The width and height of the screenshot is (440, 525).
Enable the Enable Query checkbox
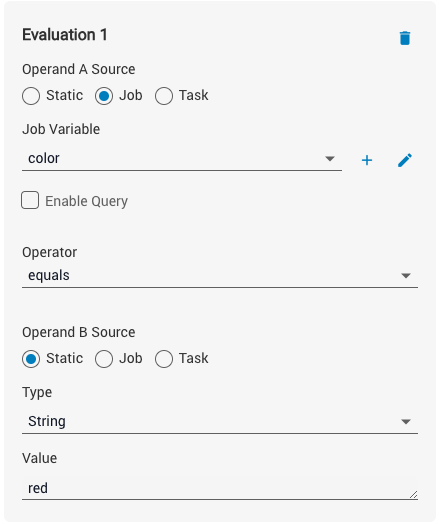click(30, 200)
